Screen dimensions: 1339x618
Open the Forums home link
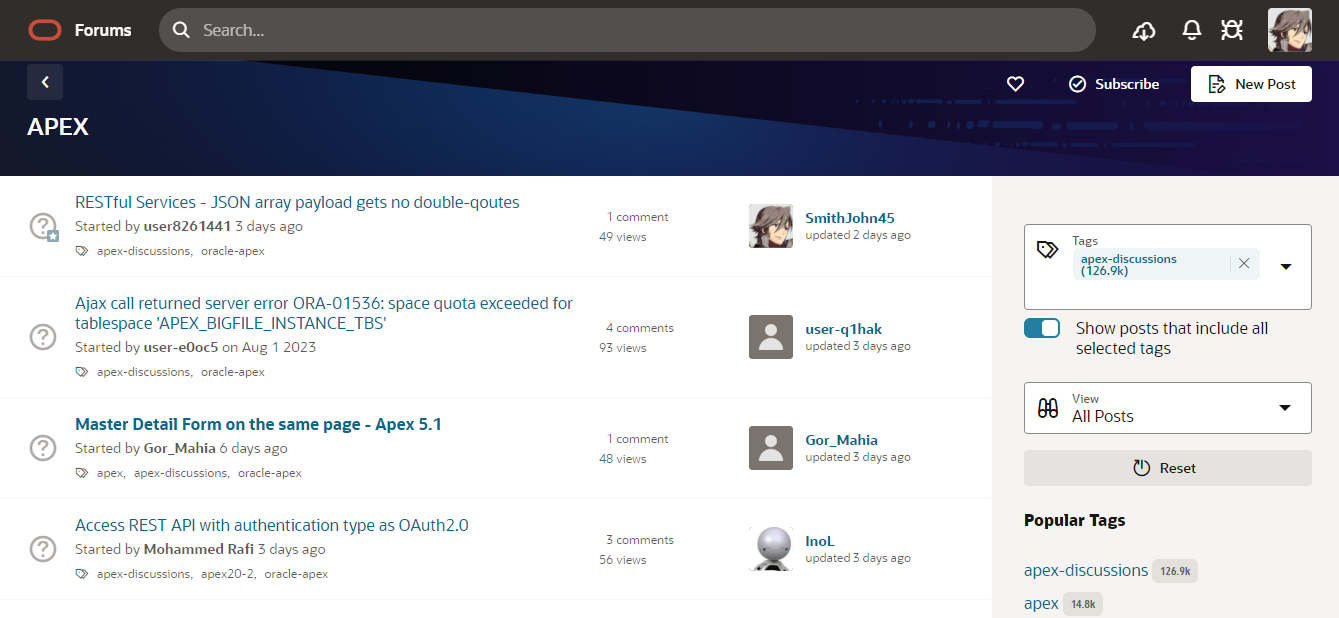point(103,30)
